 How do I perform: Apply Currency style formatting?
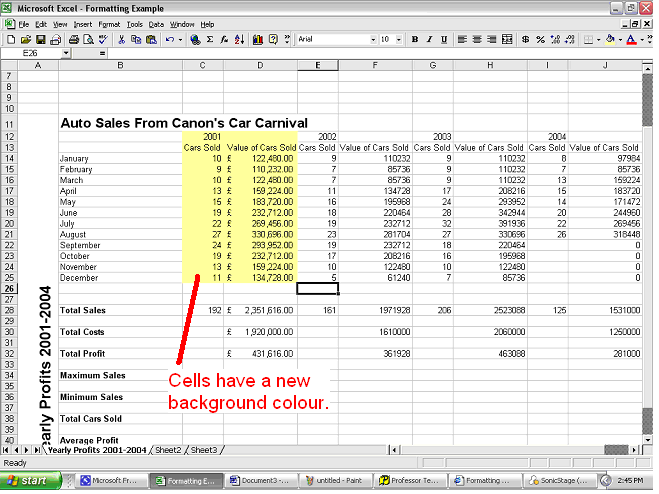(x=525, y=39)
